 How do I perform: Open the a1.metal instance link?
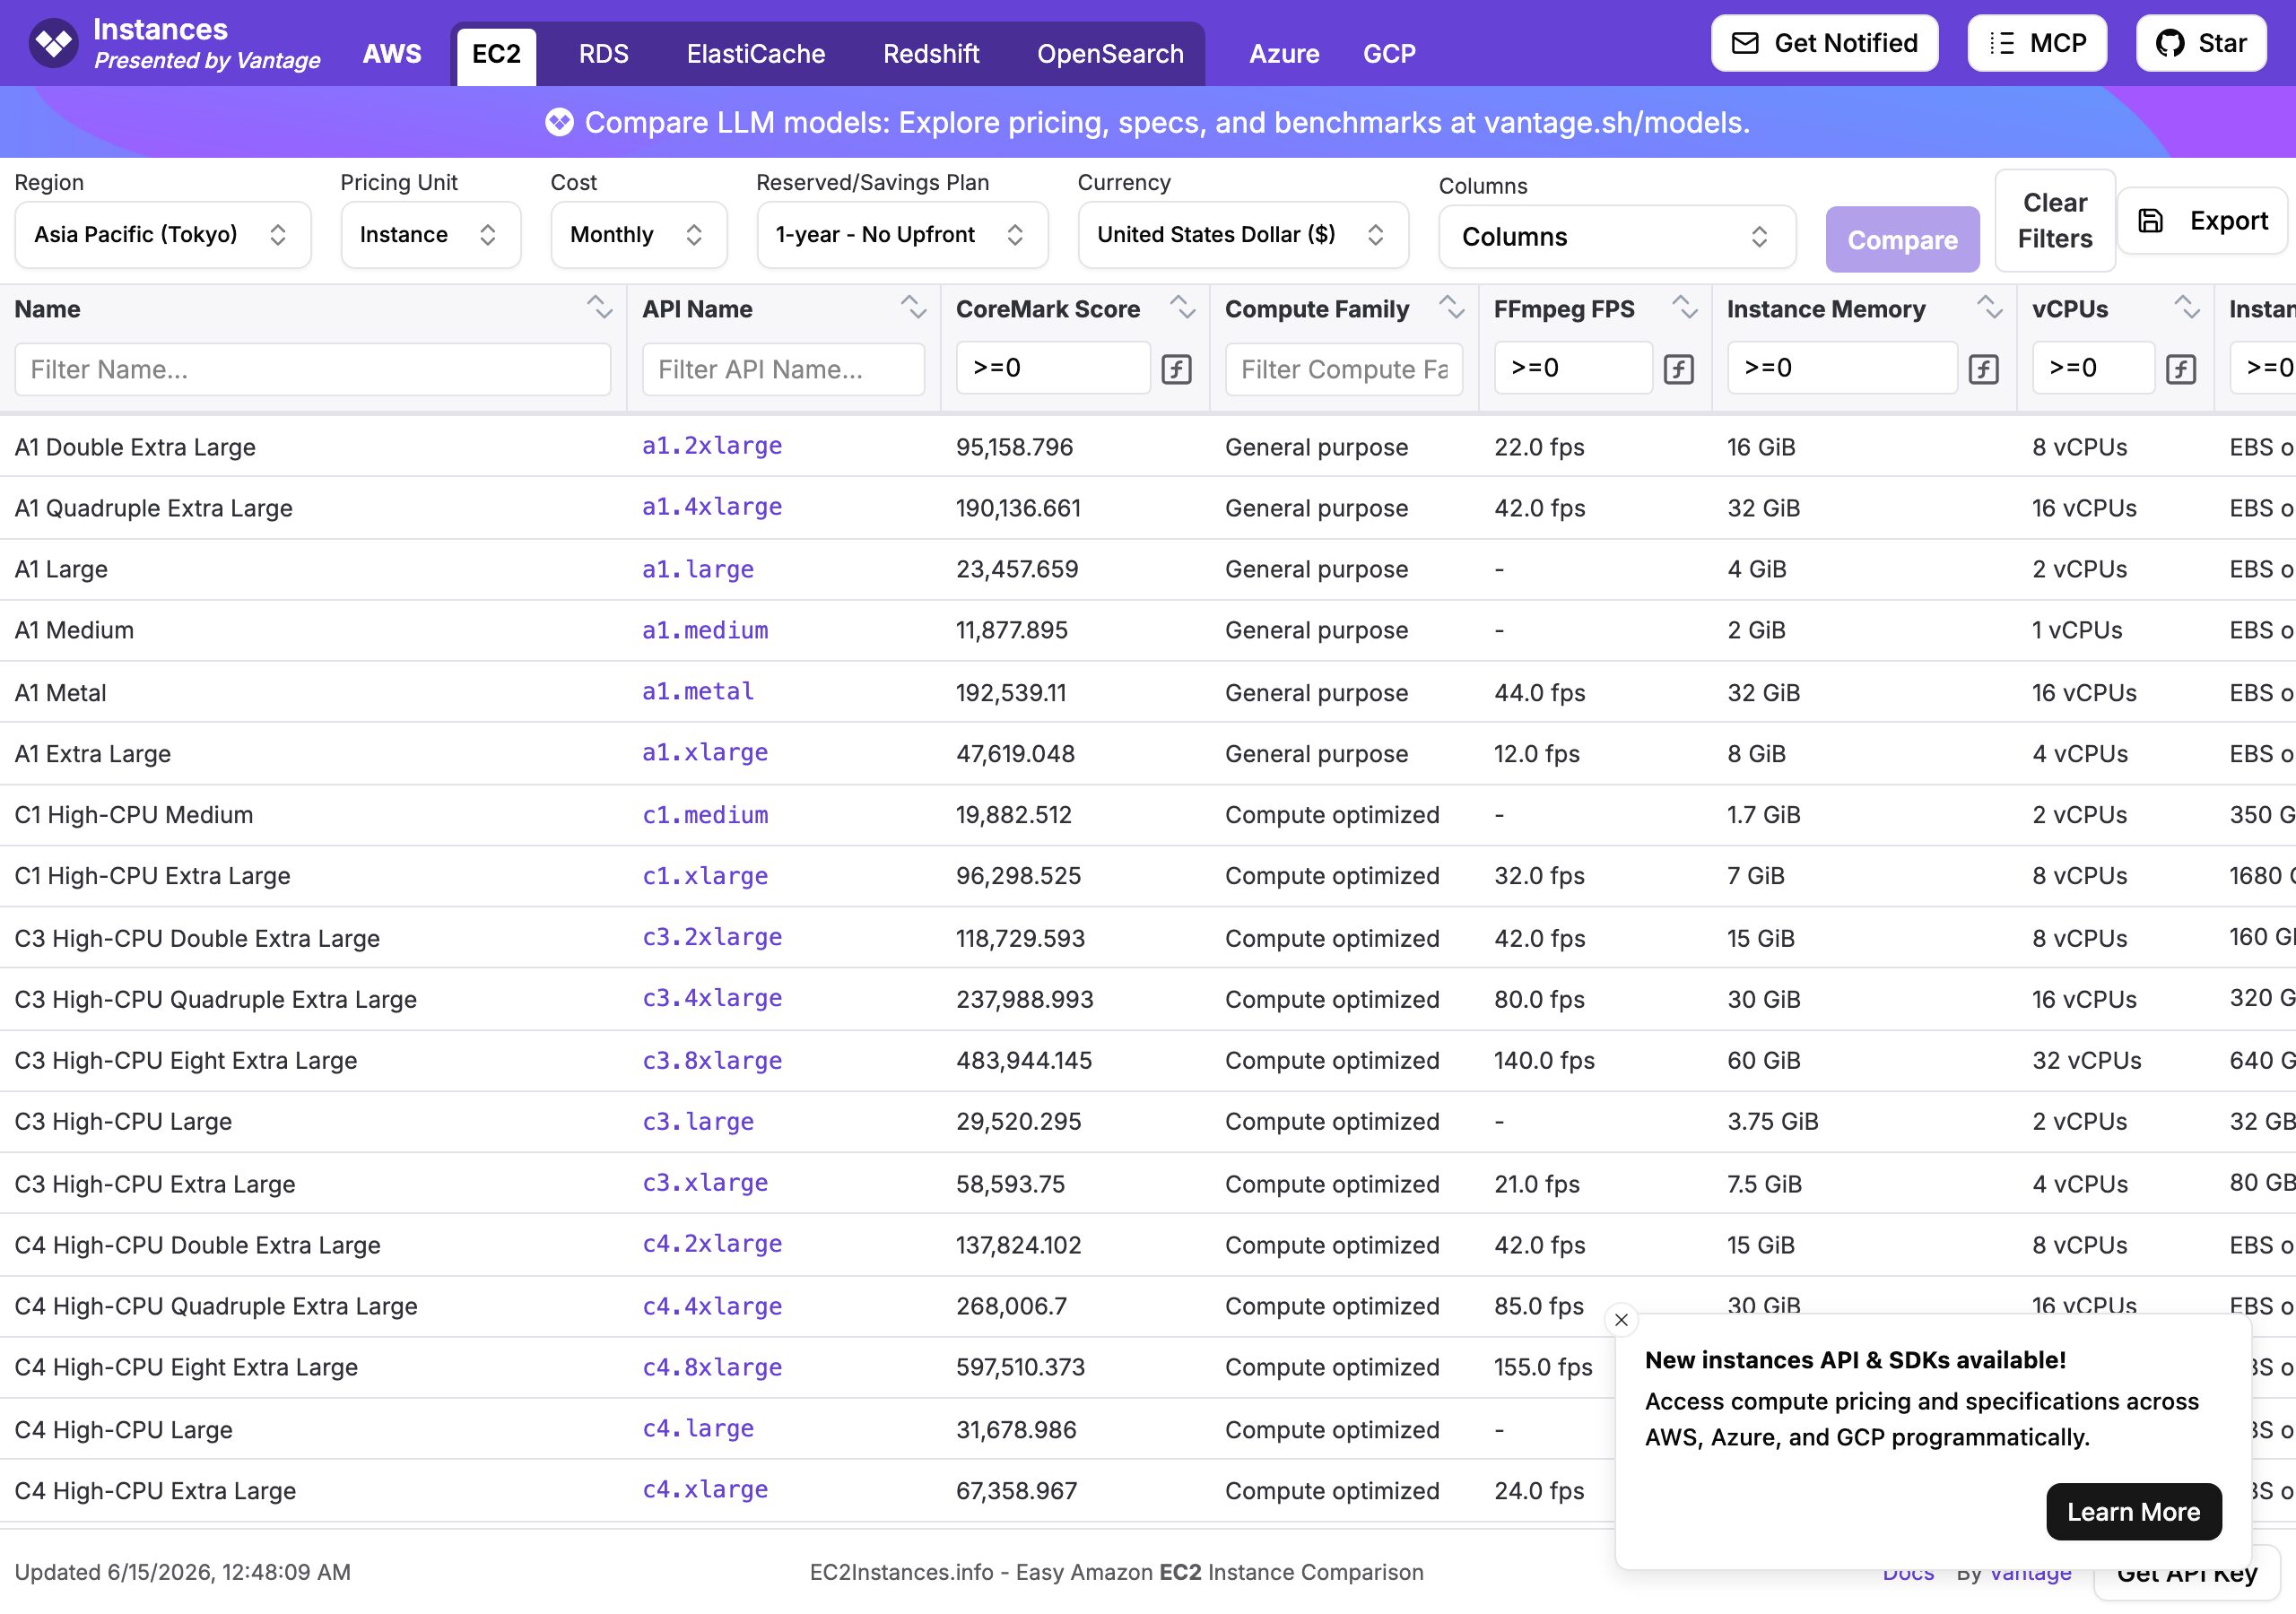click(x=698, y=691)
